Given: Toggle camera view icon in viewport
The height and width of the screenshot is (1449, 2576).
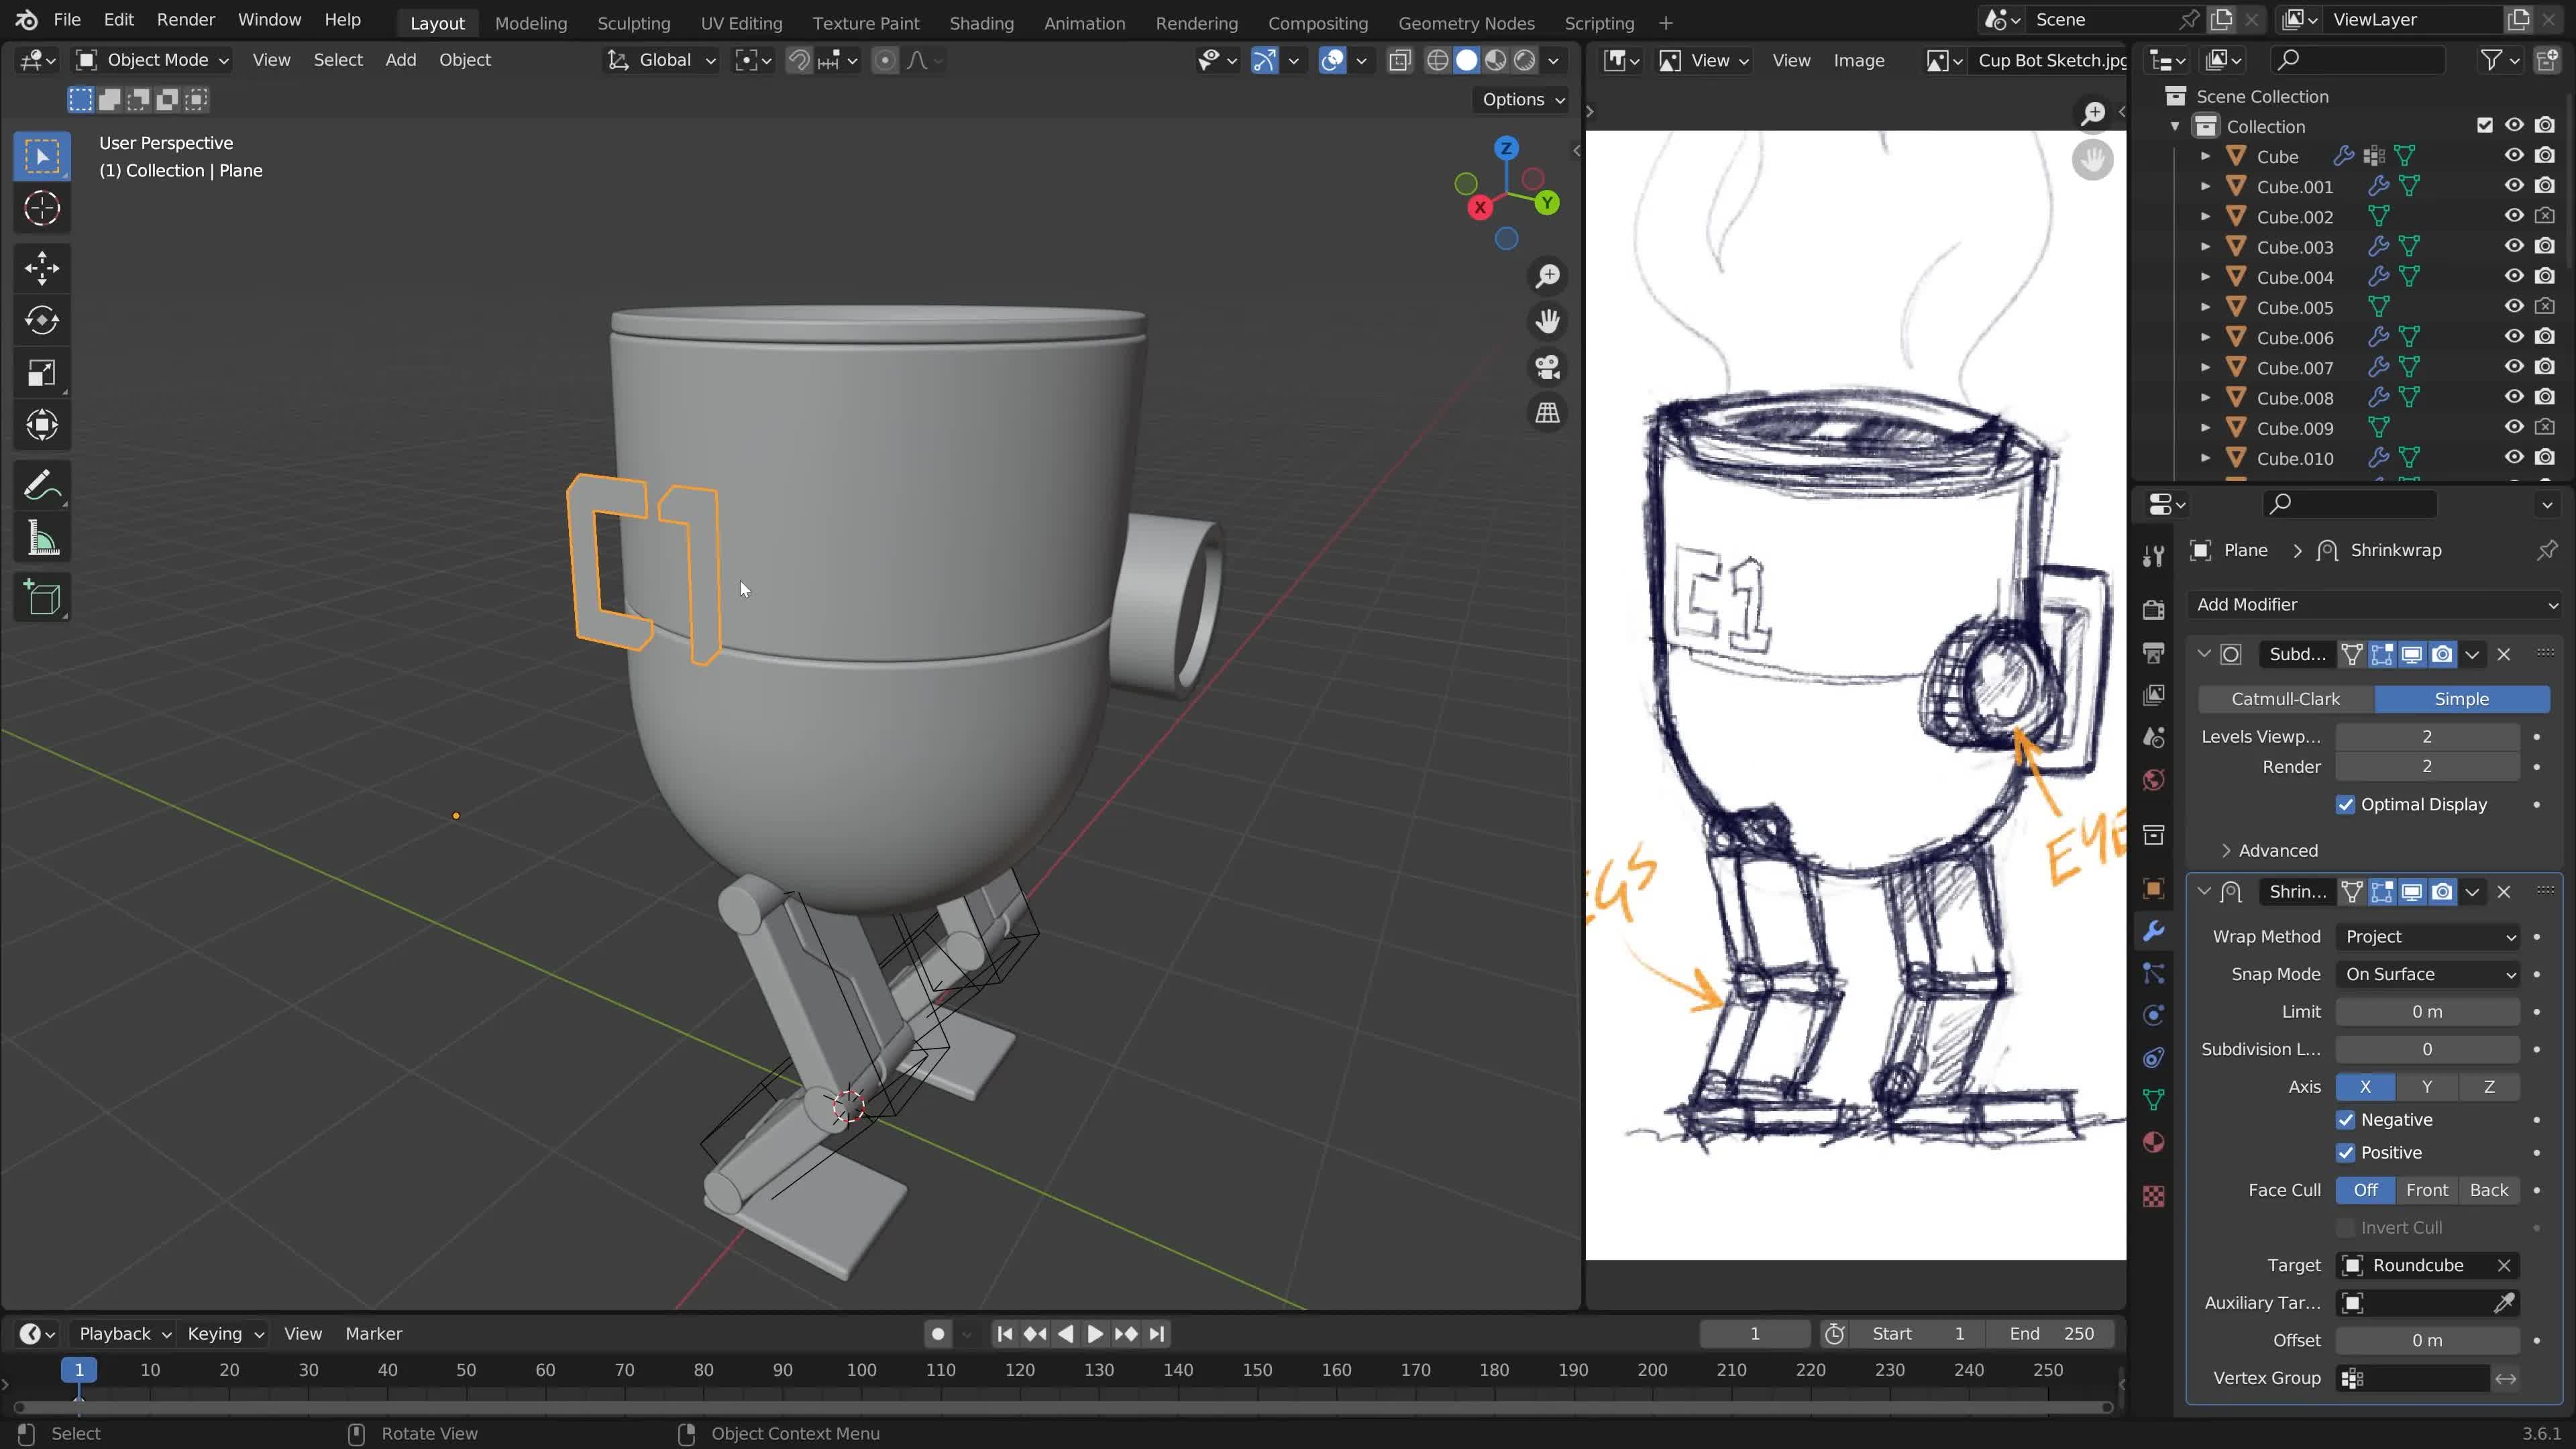Looking at the screenshot, I should click(1548, 367).
